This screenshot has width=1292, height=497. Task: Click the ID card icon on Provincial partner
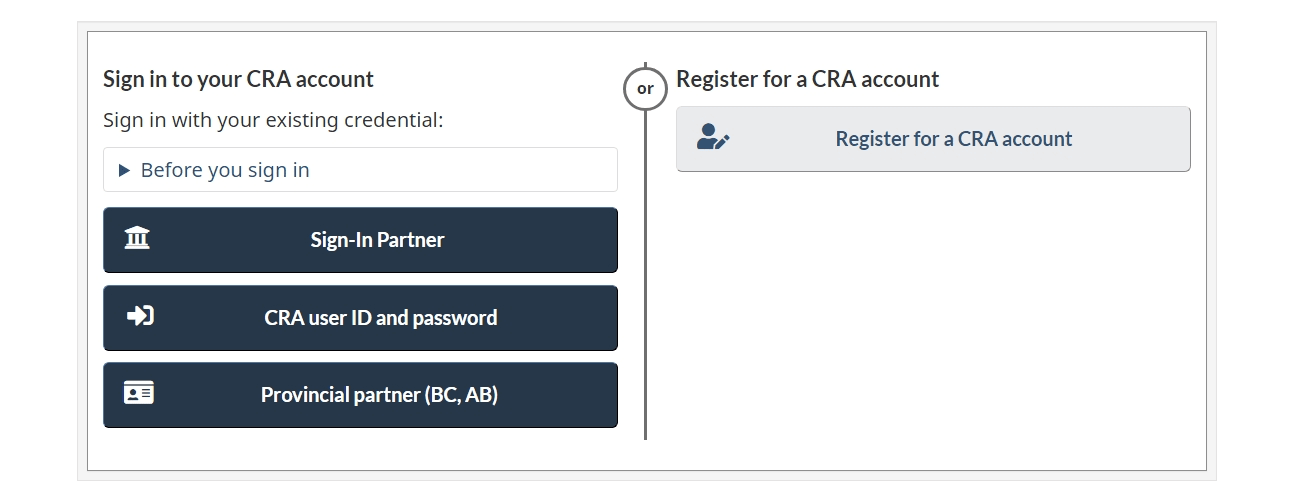coord(138,393)
